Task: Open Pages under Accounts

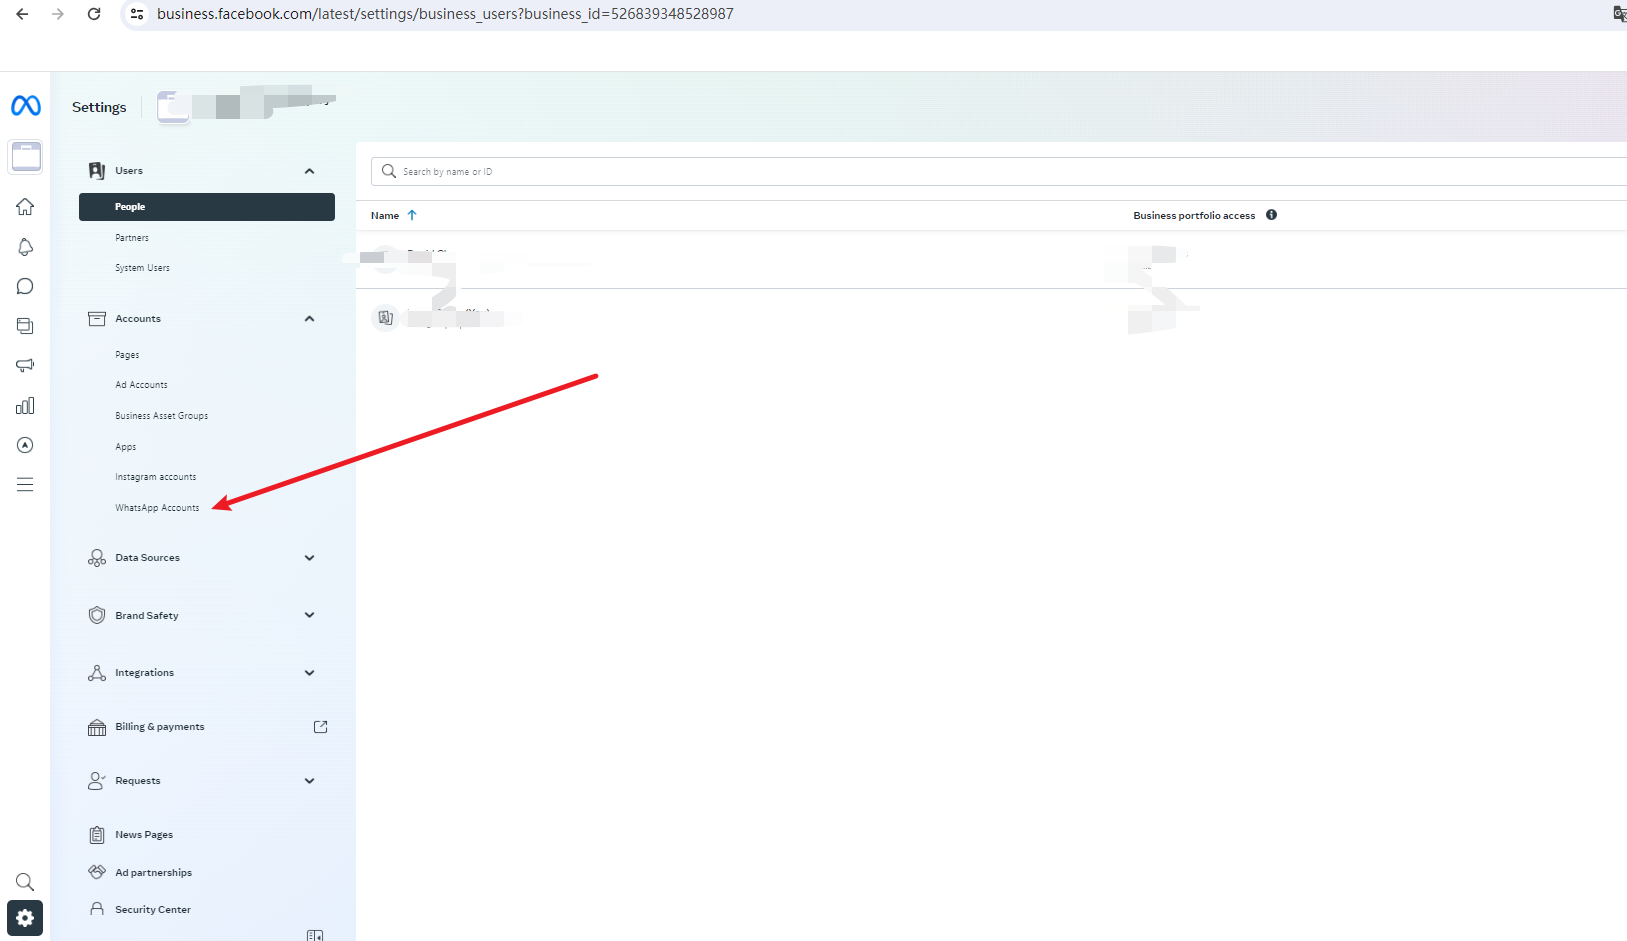Action: (x=127, y=355)
